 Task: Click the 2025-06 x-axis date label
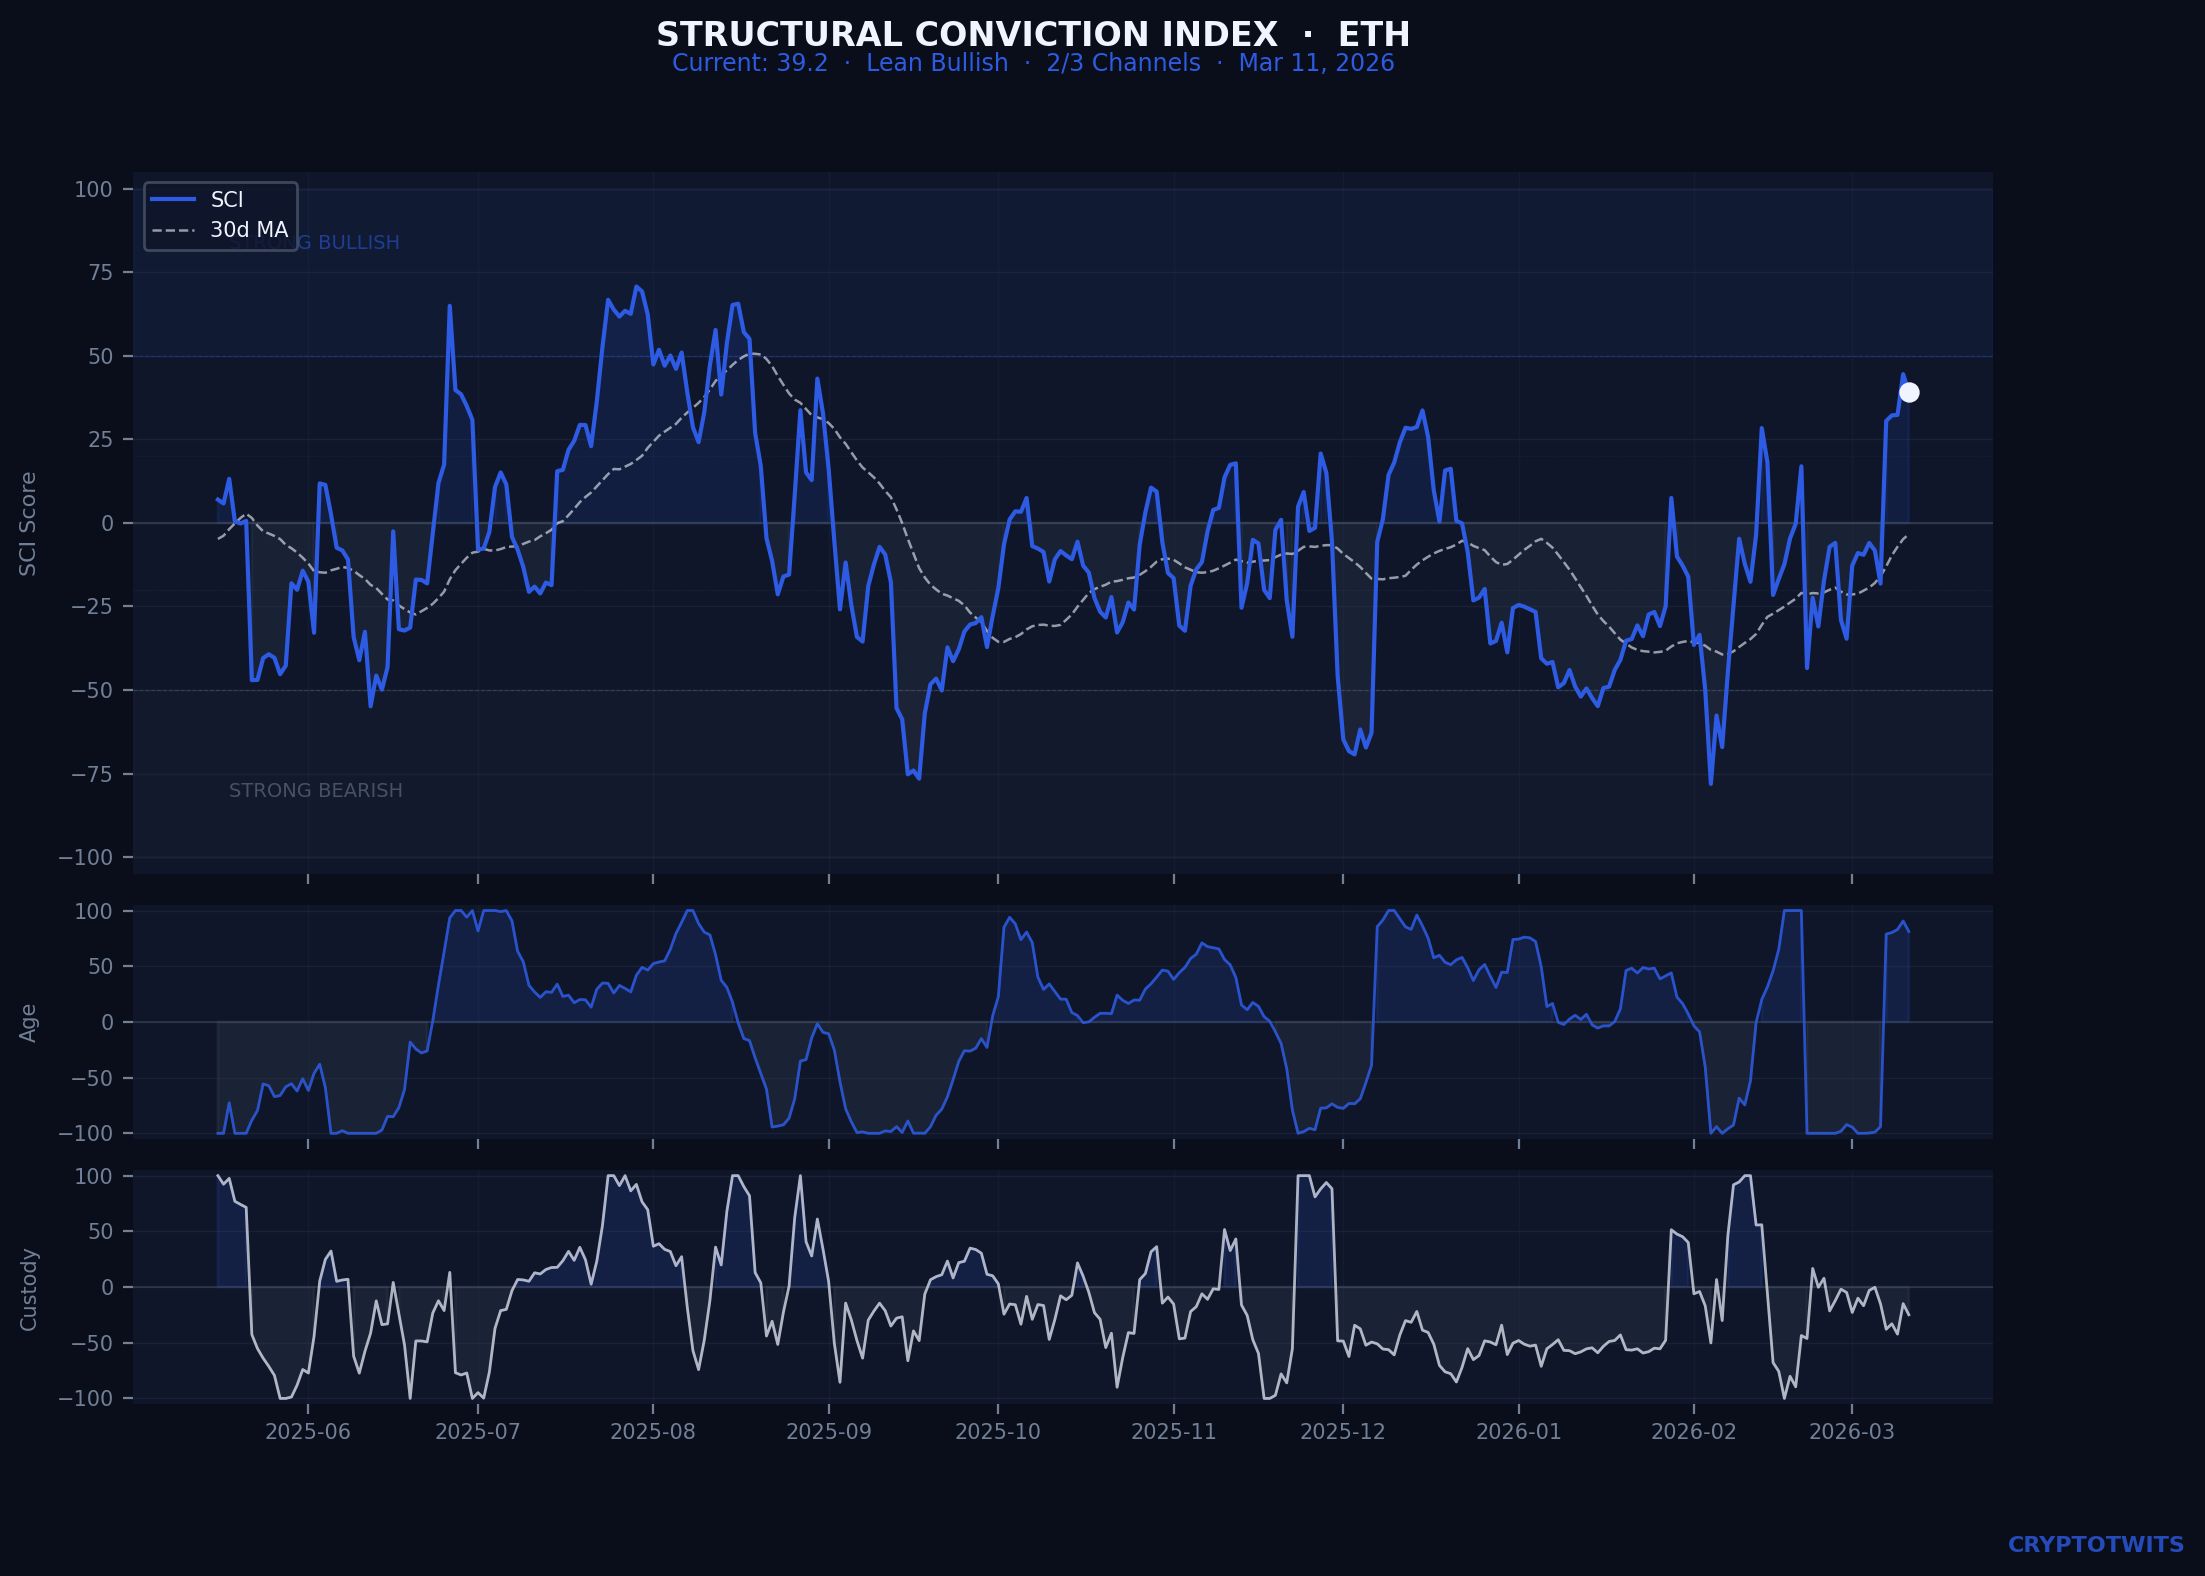pos(308,1431)
